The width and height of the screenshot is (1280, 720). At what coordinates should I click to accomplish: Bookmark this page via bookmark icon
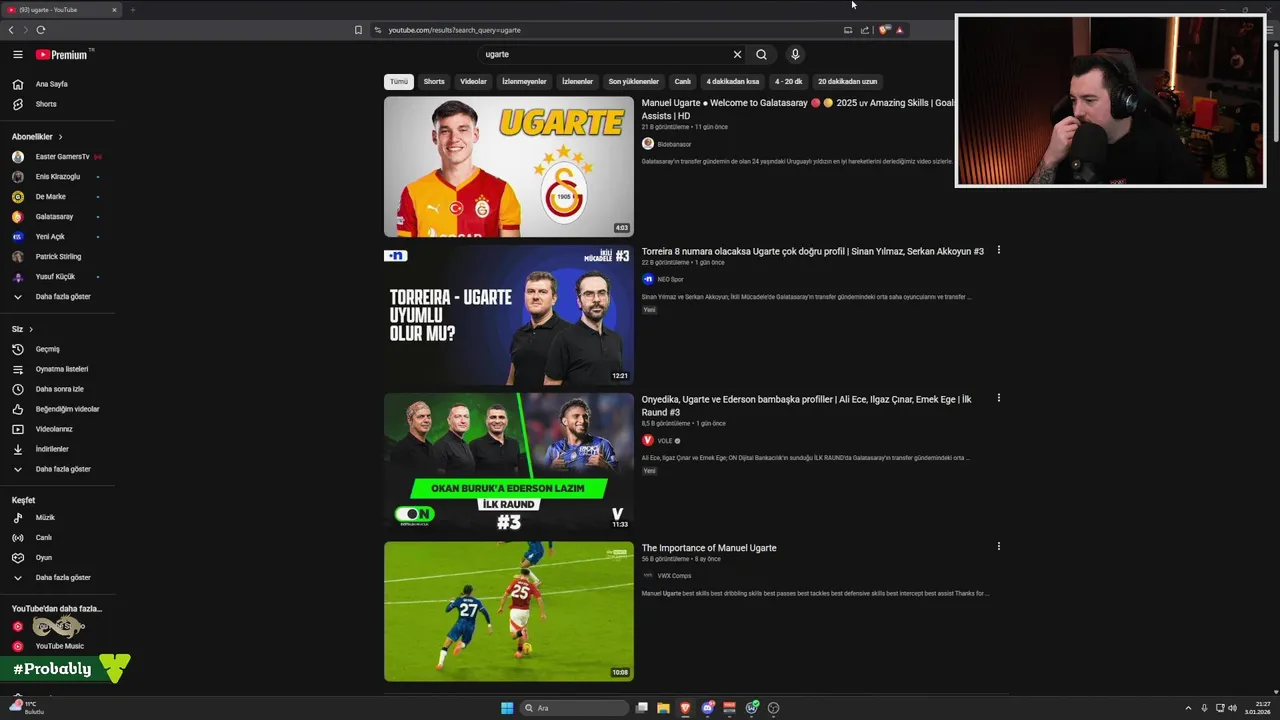pos(358,30)
